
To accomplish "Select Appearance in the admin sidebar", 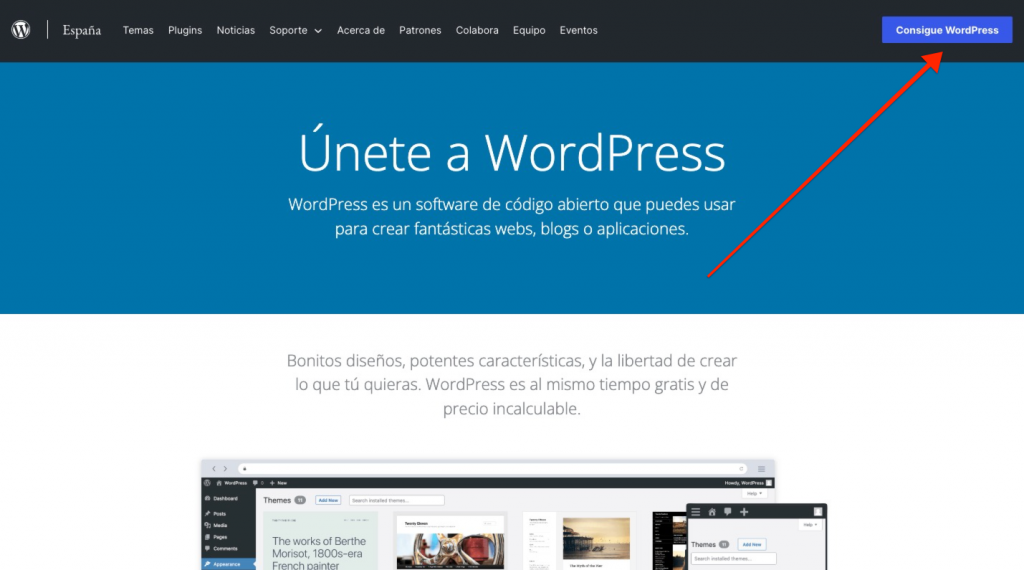I will tap(227, 564).
